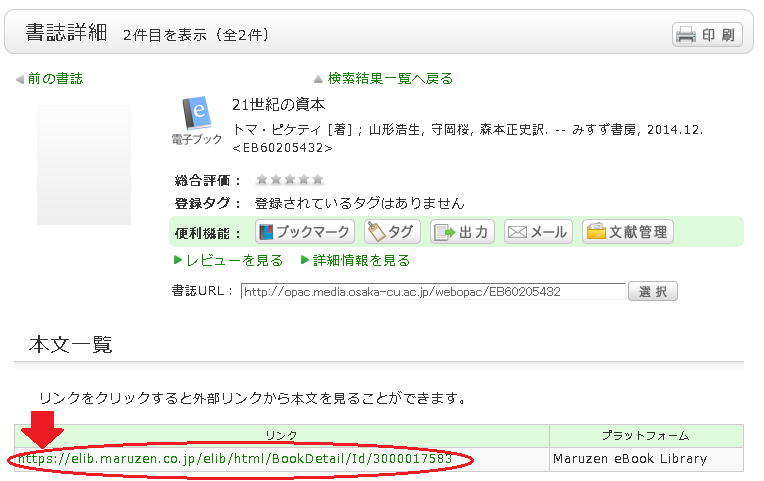
Task: Click the リンク column header
Action: [281, 436]
